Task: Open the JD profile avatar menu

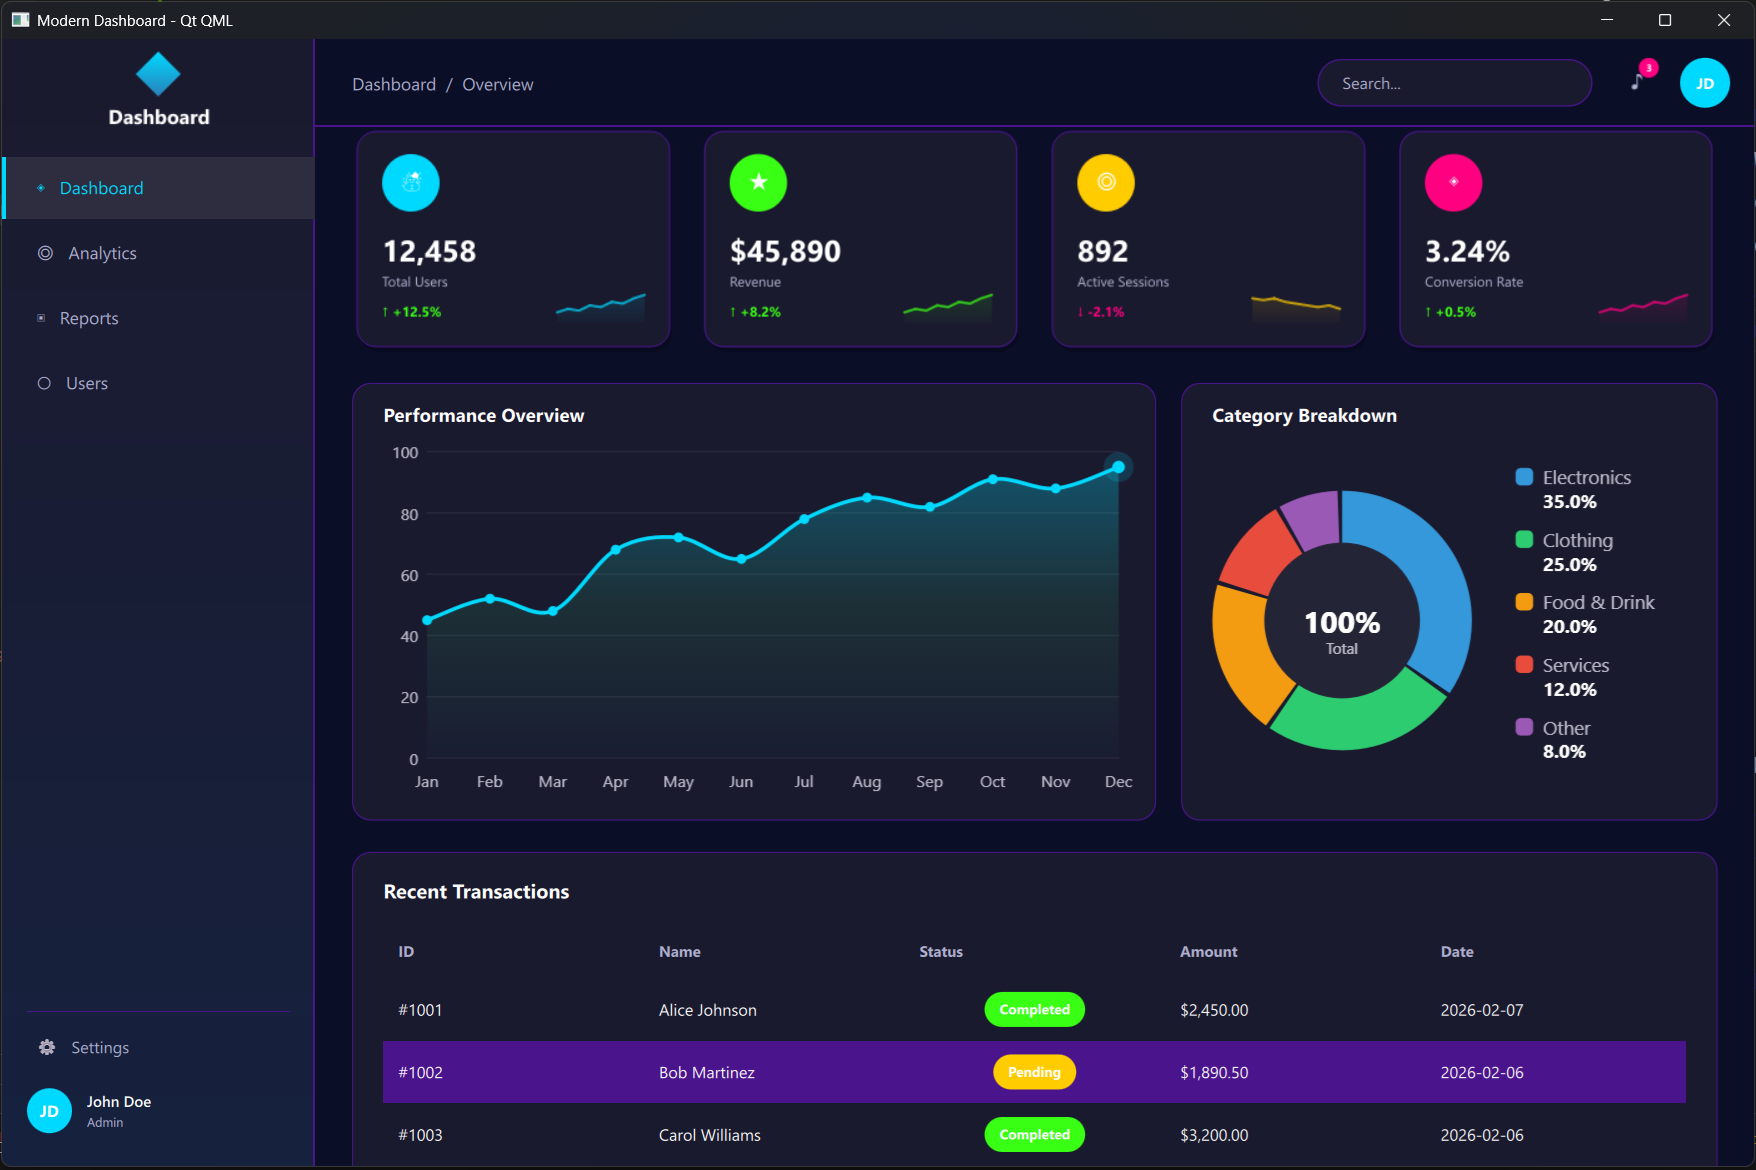Action: (x=1705, y=82)
